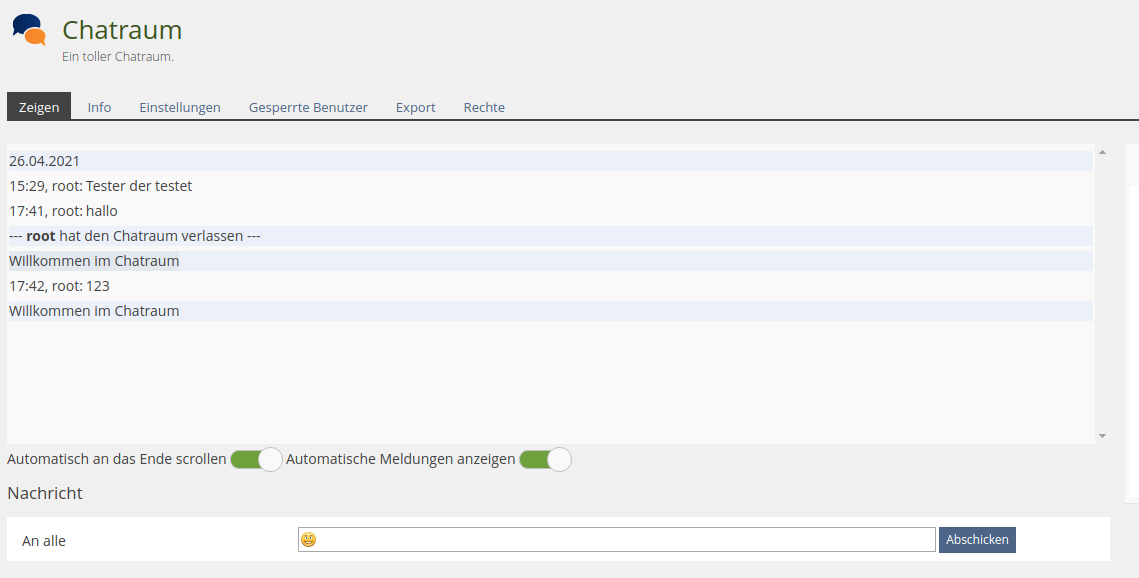Open the Rechte tab
The image size is (1139, 578).
484,107
